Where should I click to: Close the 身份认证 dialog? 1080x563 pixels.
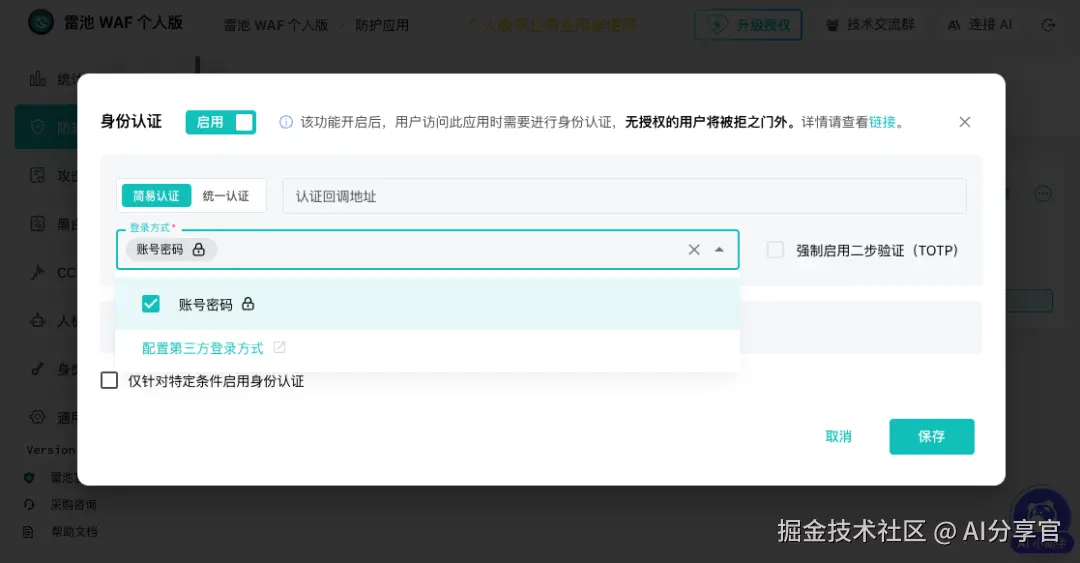click(x=964, y=122)
